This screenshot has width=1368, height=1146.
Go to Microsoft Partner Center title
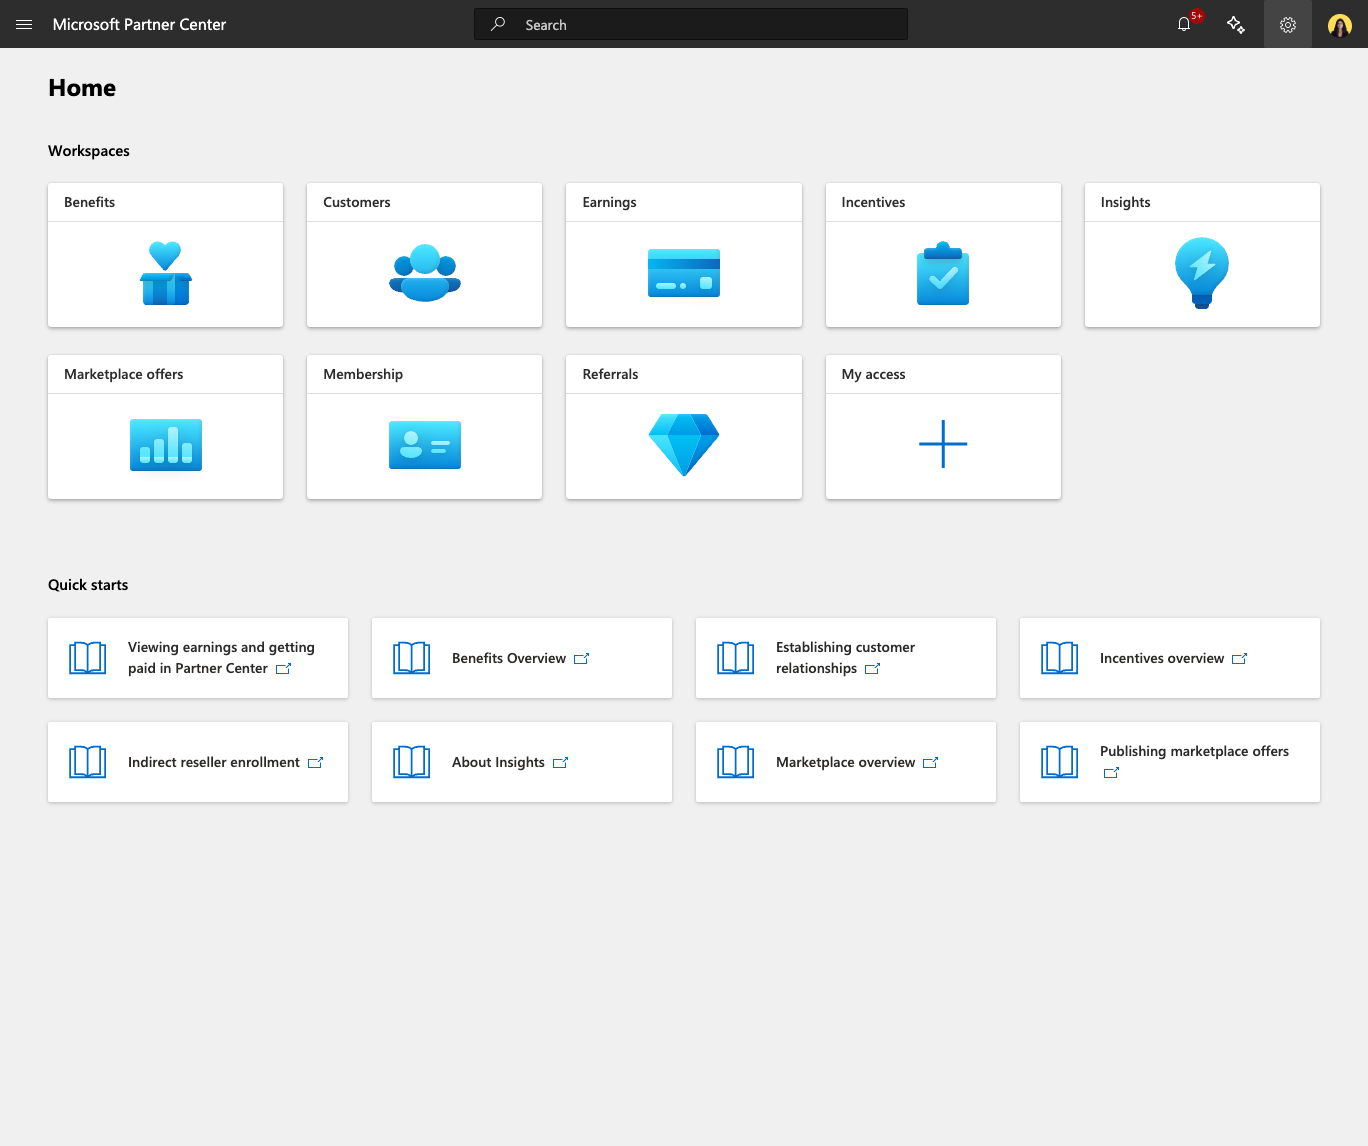click(139, 24)
